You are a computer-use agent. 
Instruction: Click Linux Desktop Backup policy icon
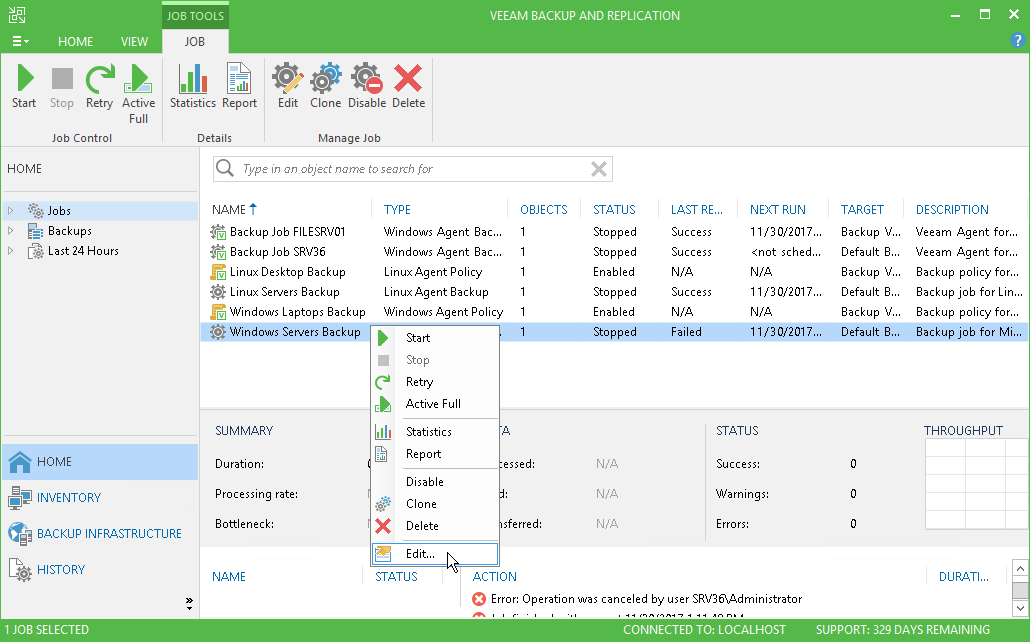tap(217, 272)
